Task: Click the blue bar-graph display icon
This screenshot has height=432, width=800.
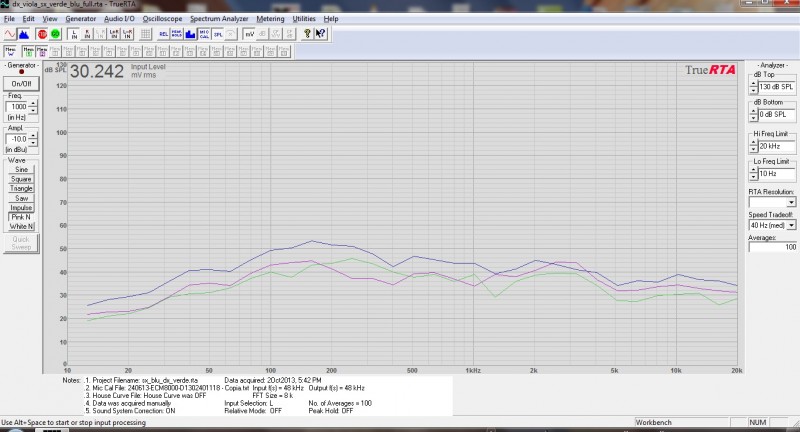Action: (190, 34)
